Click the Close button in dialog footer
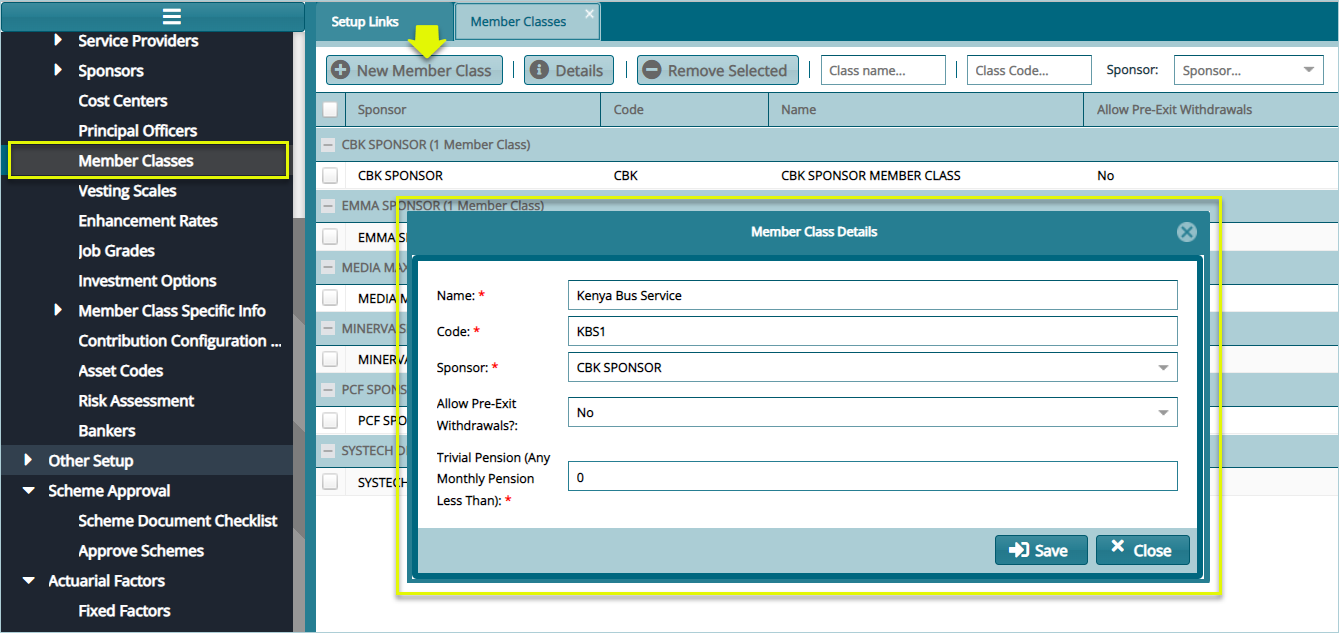Image resolution: width=1339 pixels, height=633 pixels. pos(1143,550)
